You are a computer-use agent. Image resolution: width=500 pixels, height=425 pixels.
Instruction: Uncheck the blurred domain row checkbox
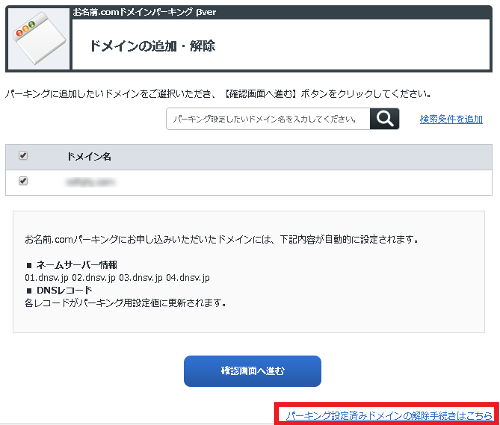[23, 181]
